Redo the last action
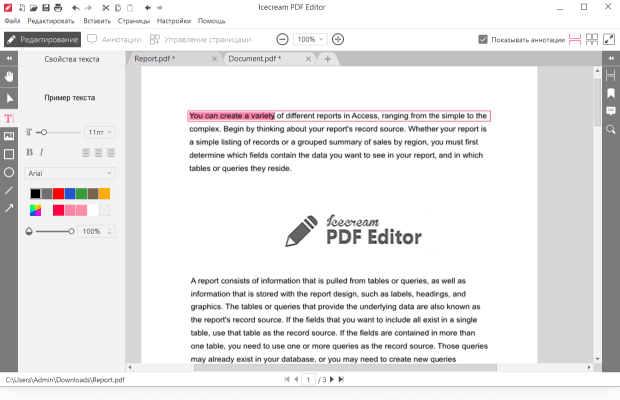Screen dimensions: 620x400 click(x=88, y=8)
